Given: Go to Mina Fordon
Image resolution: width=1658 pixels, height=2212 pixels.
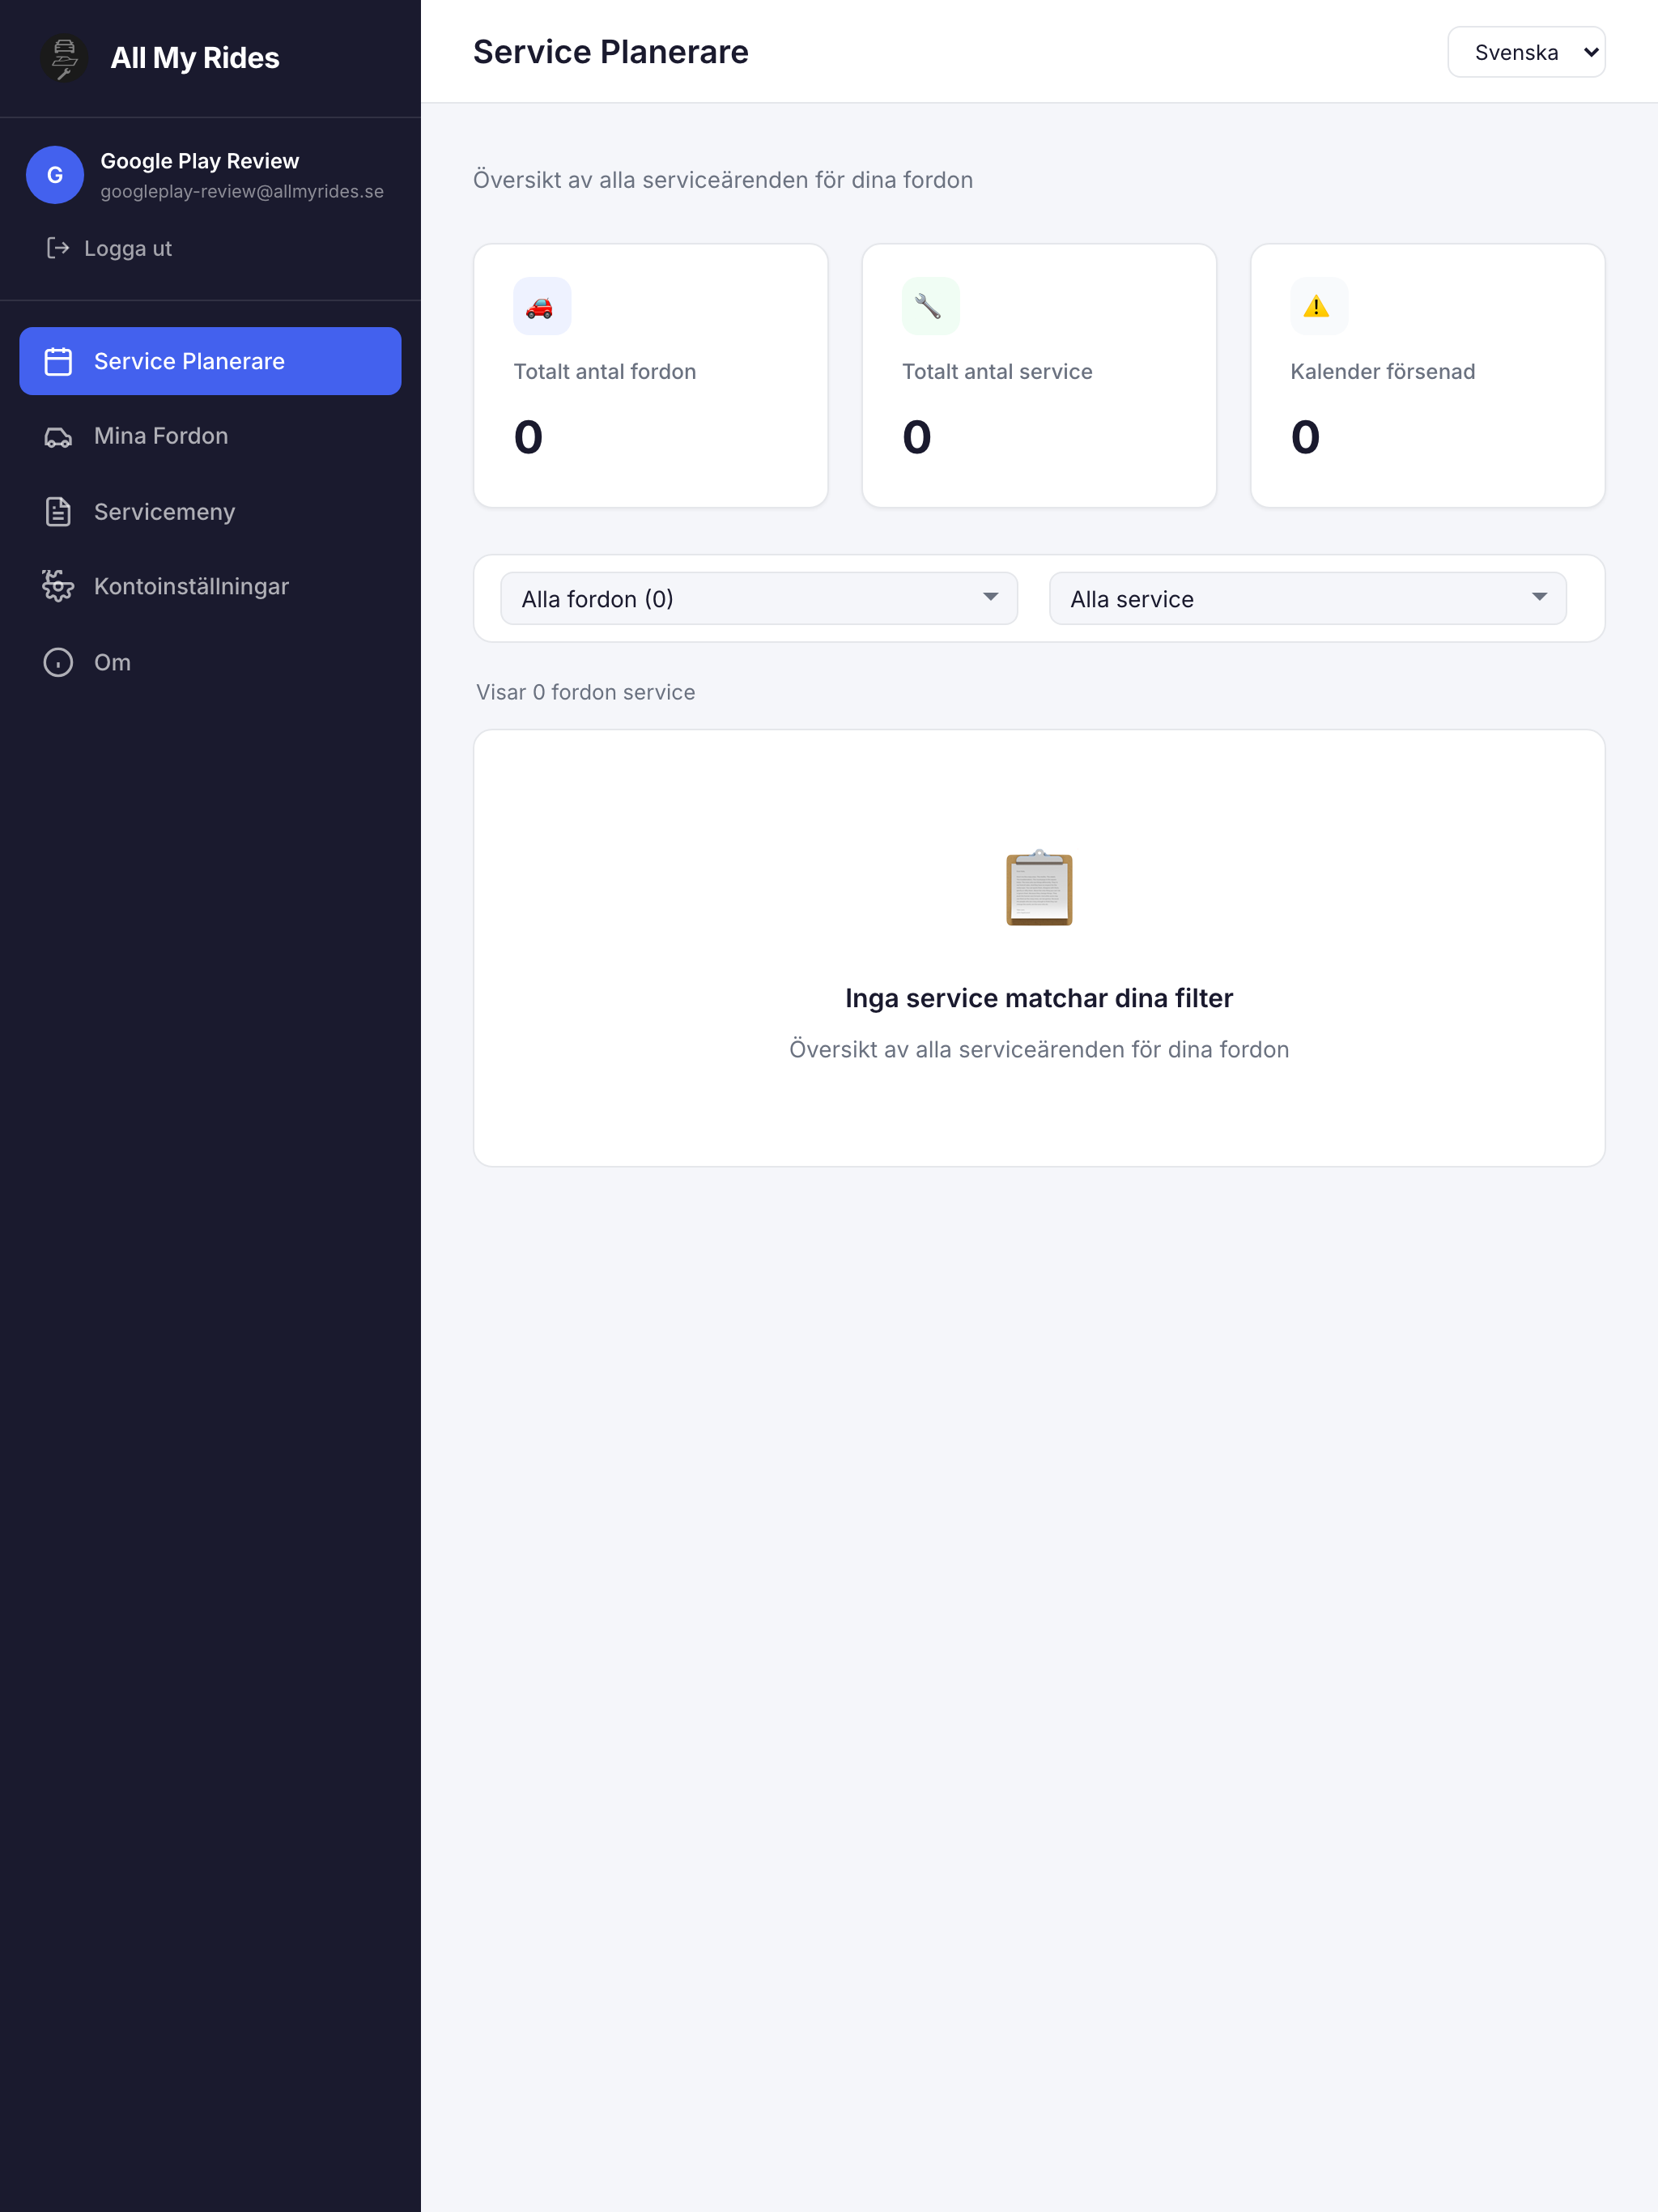Looking at the screenshot, I should (210, 436).
